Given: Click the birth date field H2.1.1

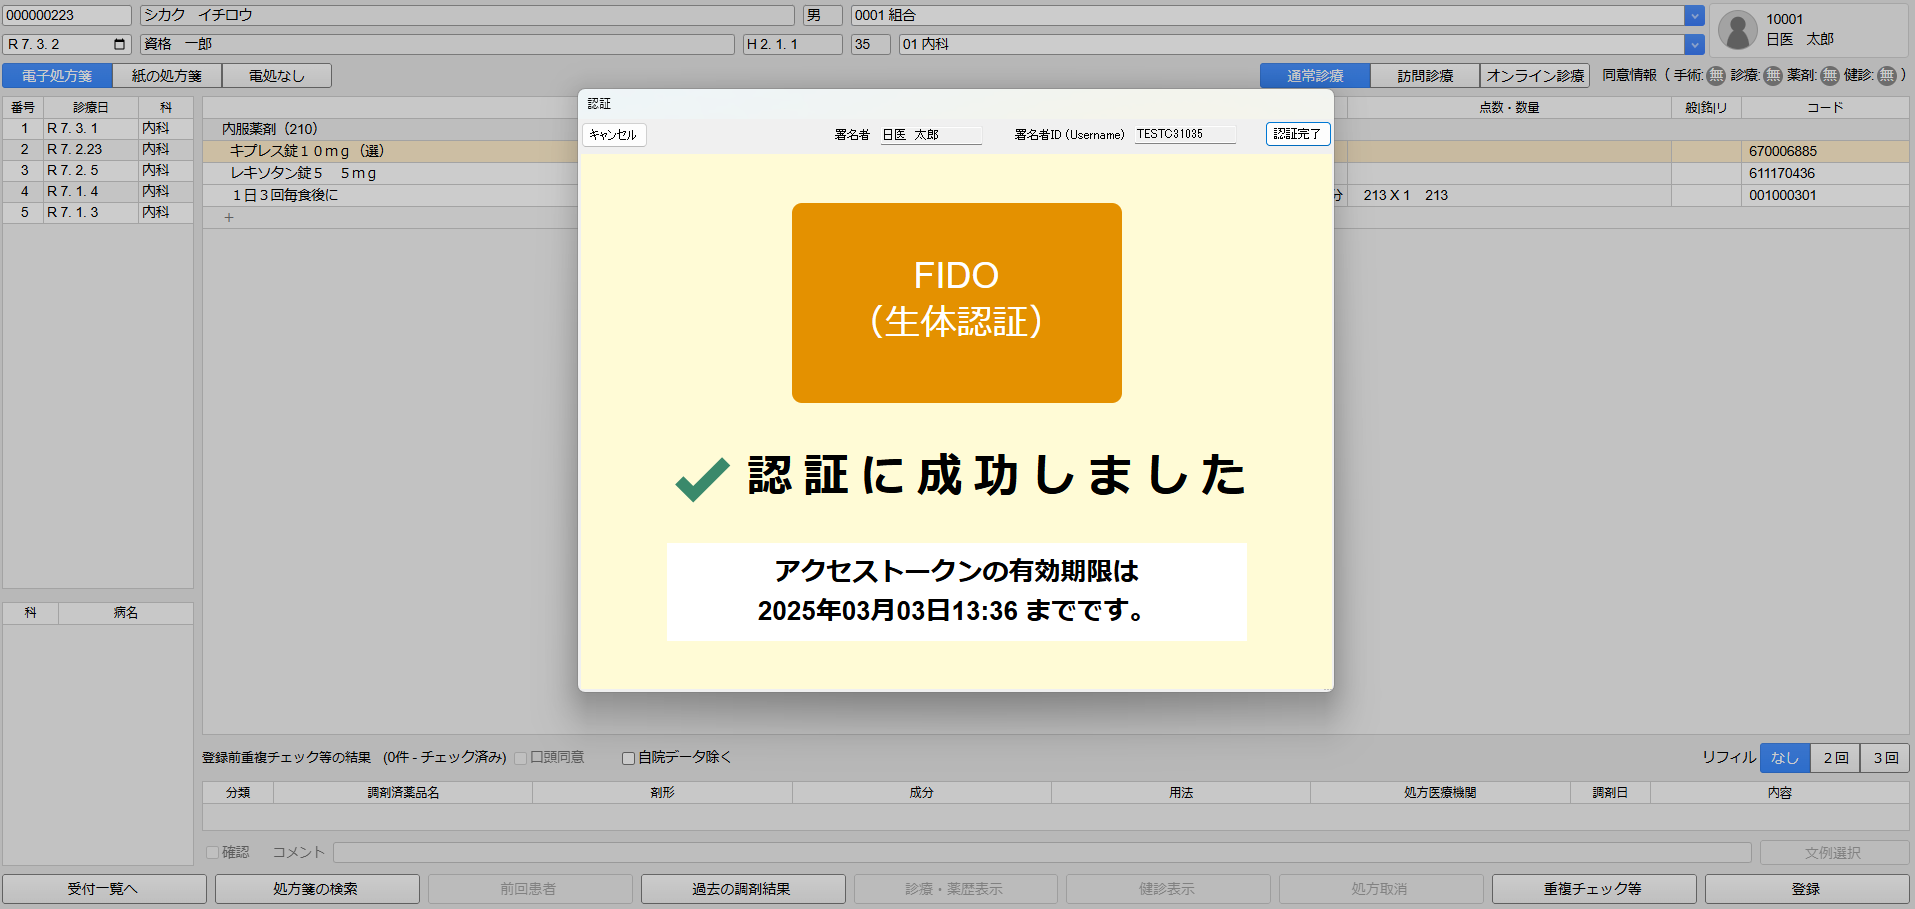Looking at the screenshot, I should click(792, 45).
